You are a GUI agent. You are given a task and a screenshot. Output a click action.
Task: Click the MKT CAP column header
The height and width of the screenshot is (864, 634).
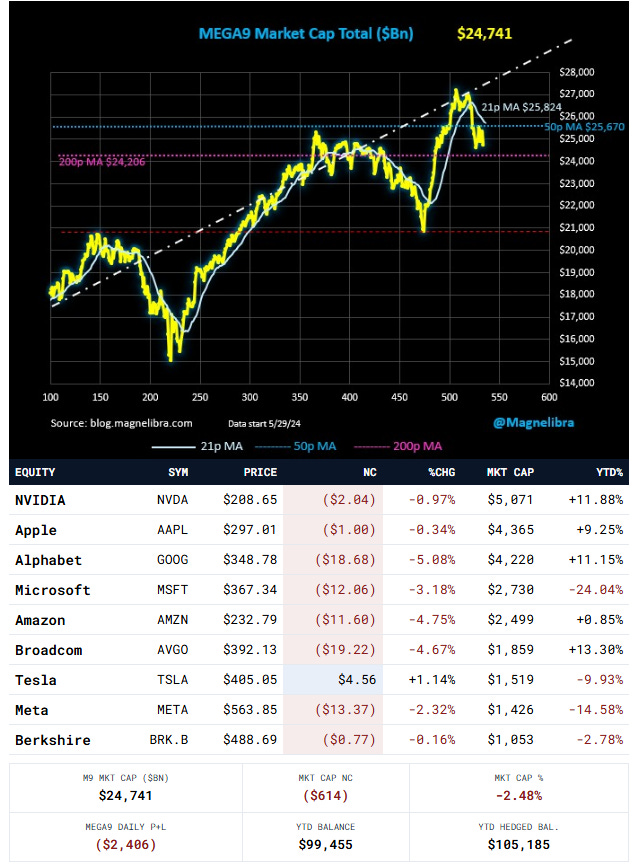(x=510, y=472)
